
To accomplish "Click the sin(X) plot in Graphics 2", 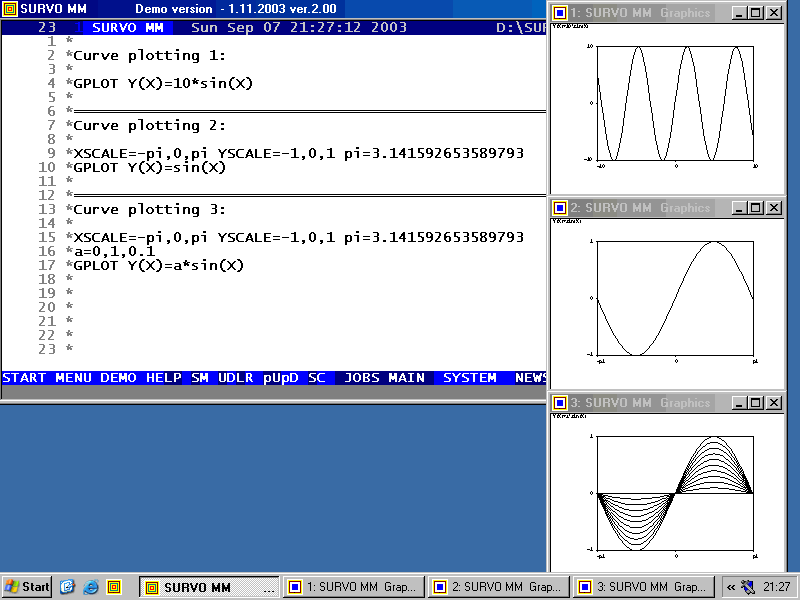I will [676, 298].
